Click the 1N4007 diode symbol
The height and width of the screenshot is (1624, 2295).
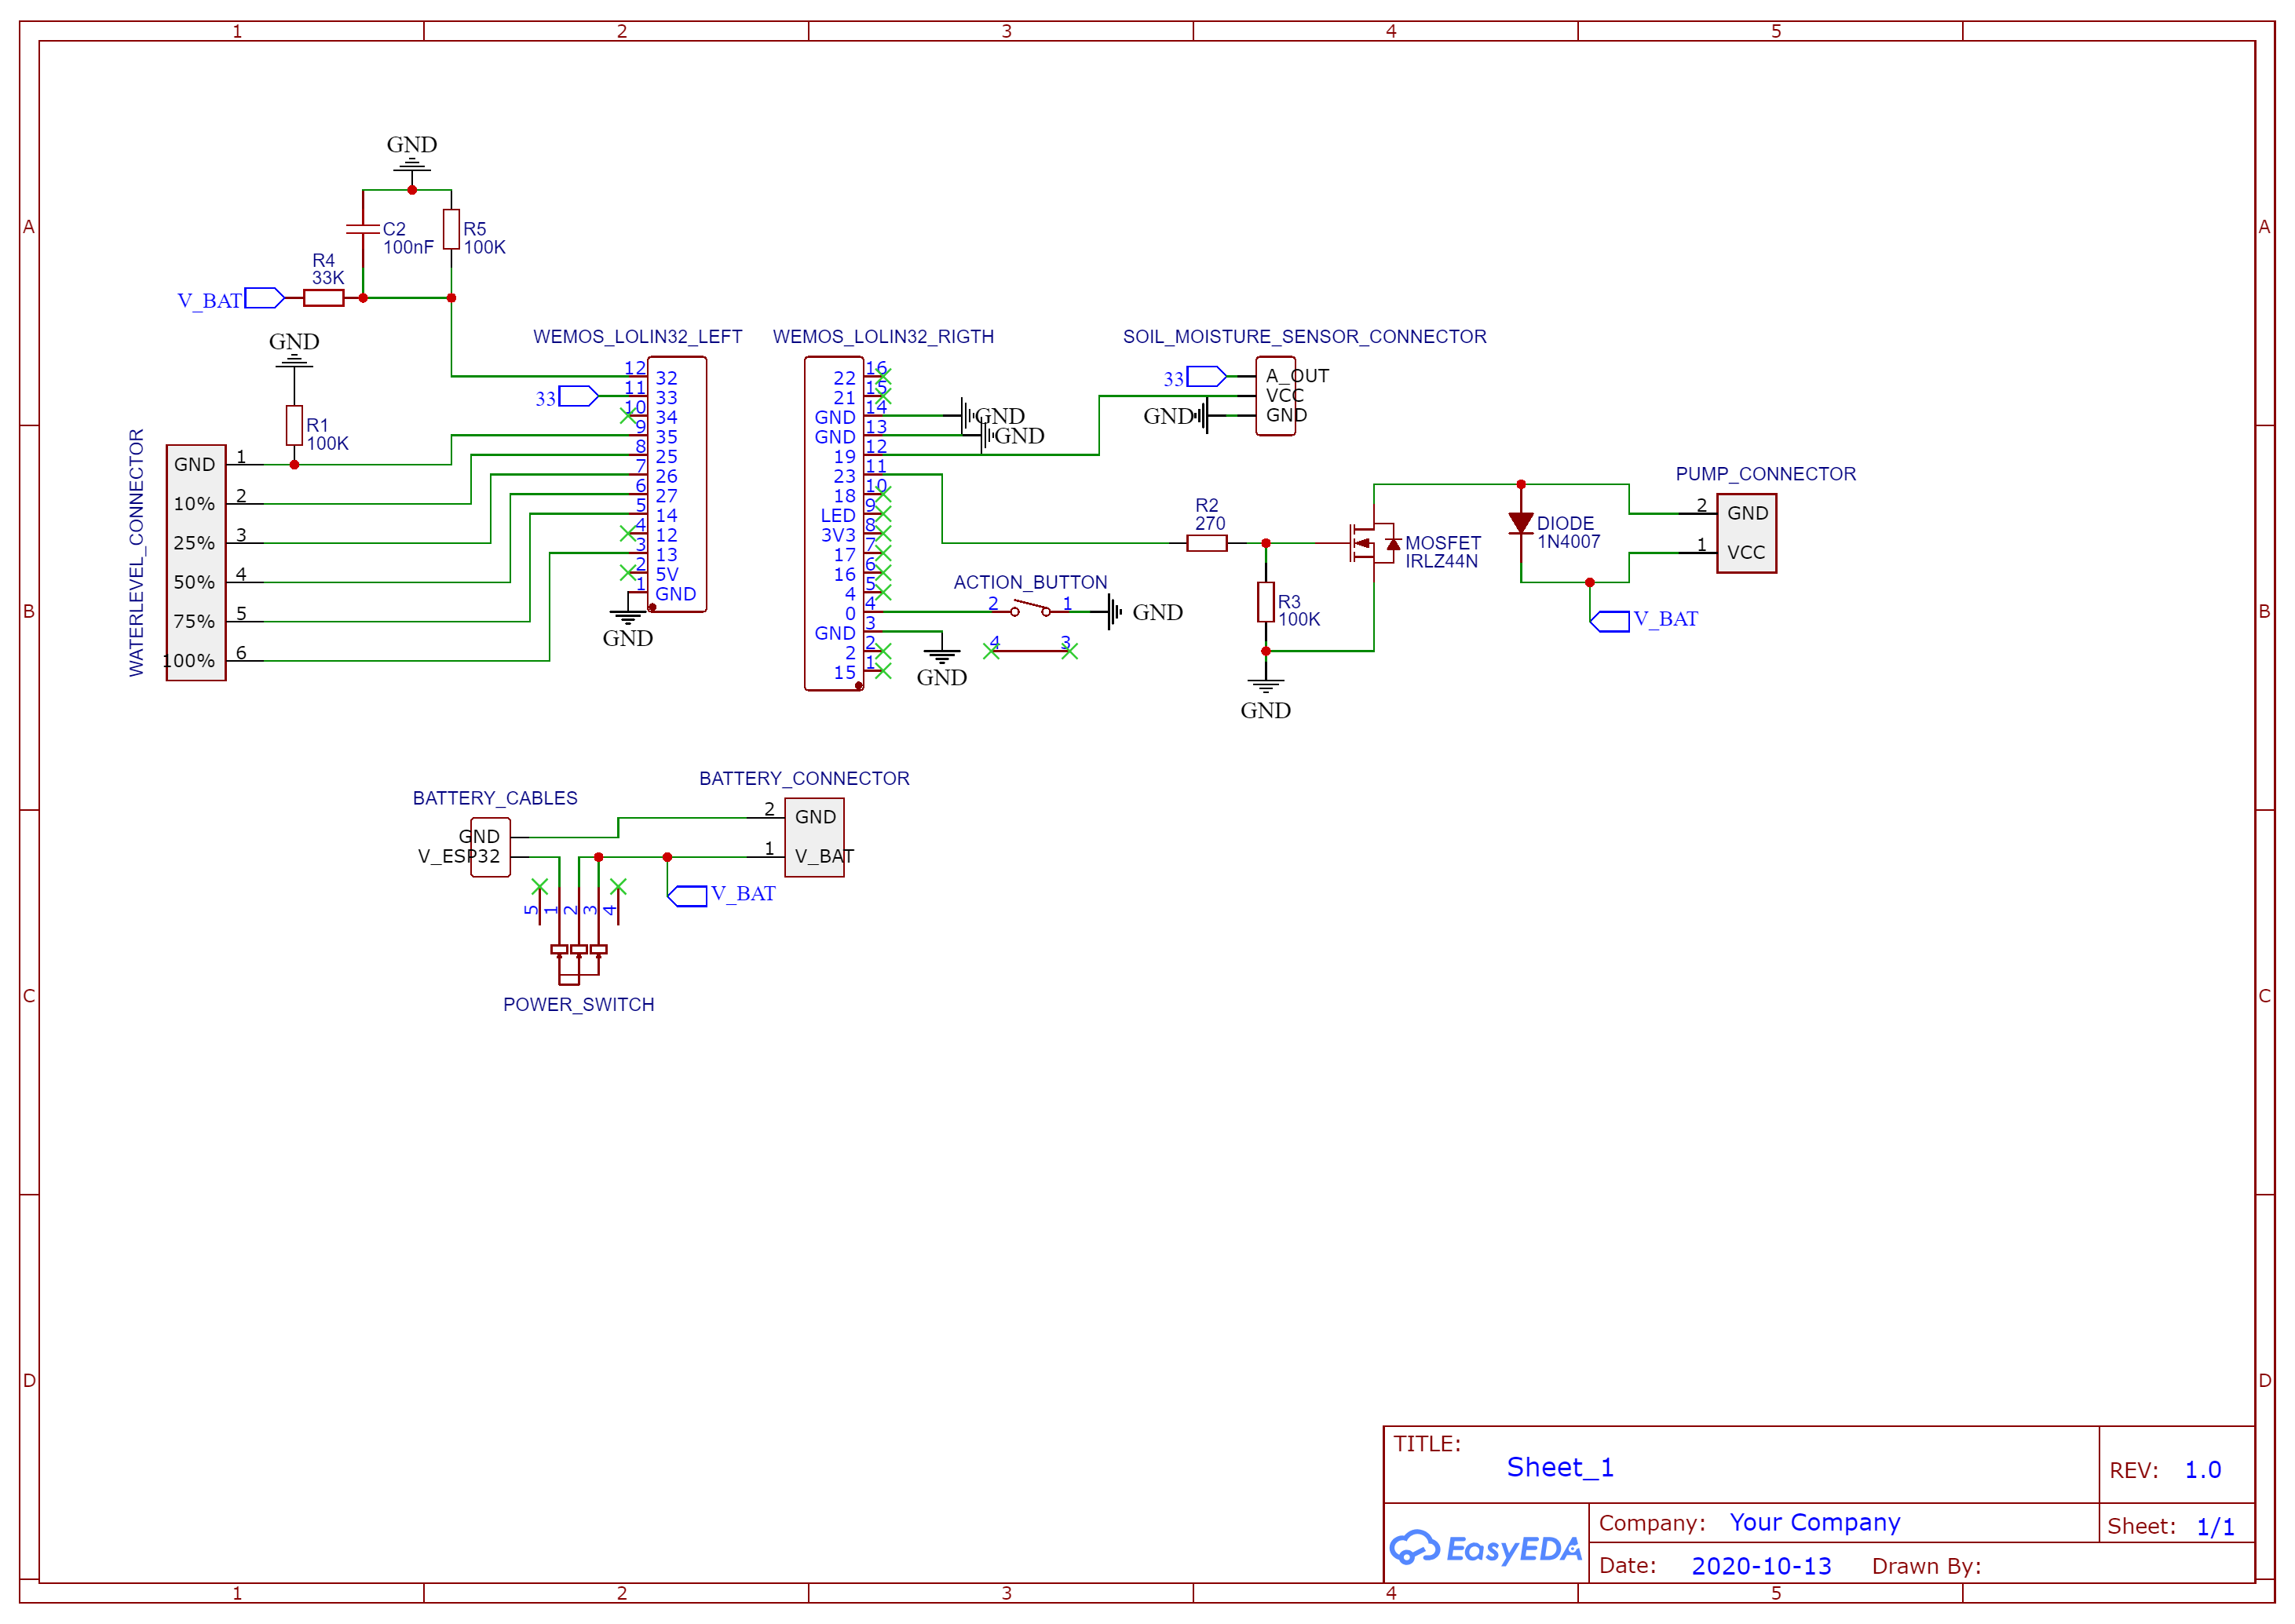point(1521,523)
